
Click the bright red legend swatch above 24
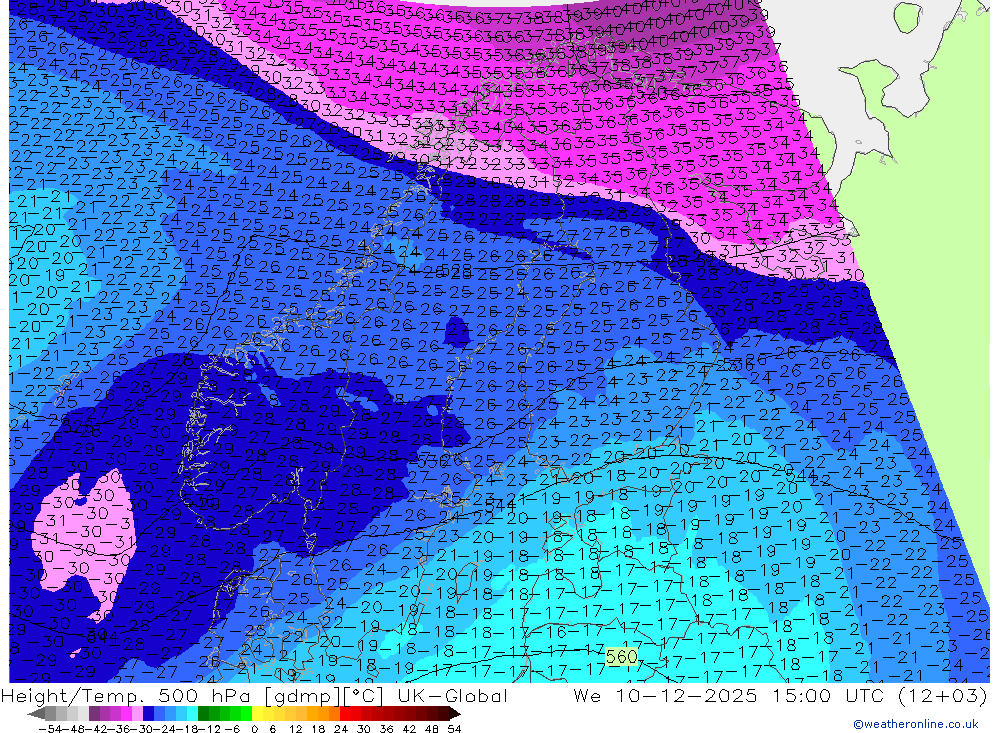(x=345, y=714)
